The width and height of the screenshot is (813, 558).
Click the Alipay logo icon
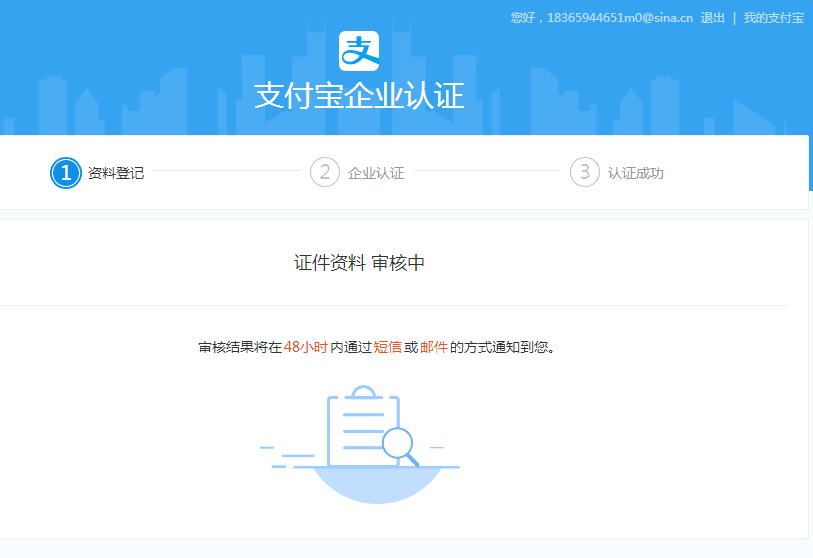point(359,51)
